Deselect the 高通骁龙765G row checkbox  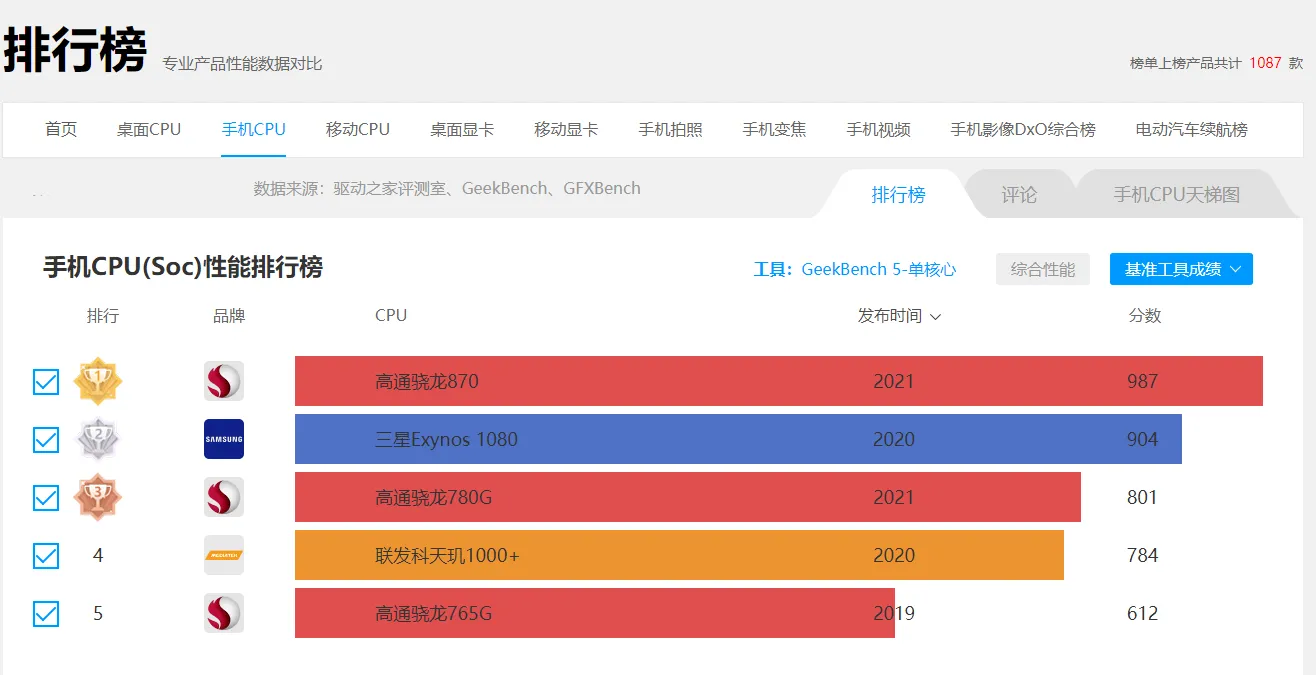click(46, 614)
